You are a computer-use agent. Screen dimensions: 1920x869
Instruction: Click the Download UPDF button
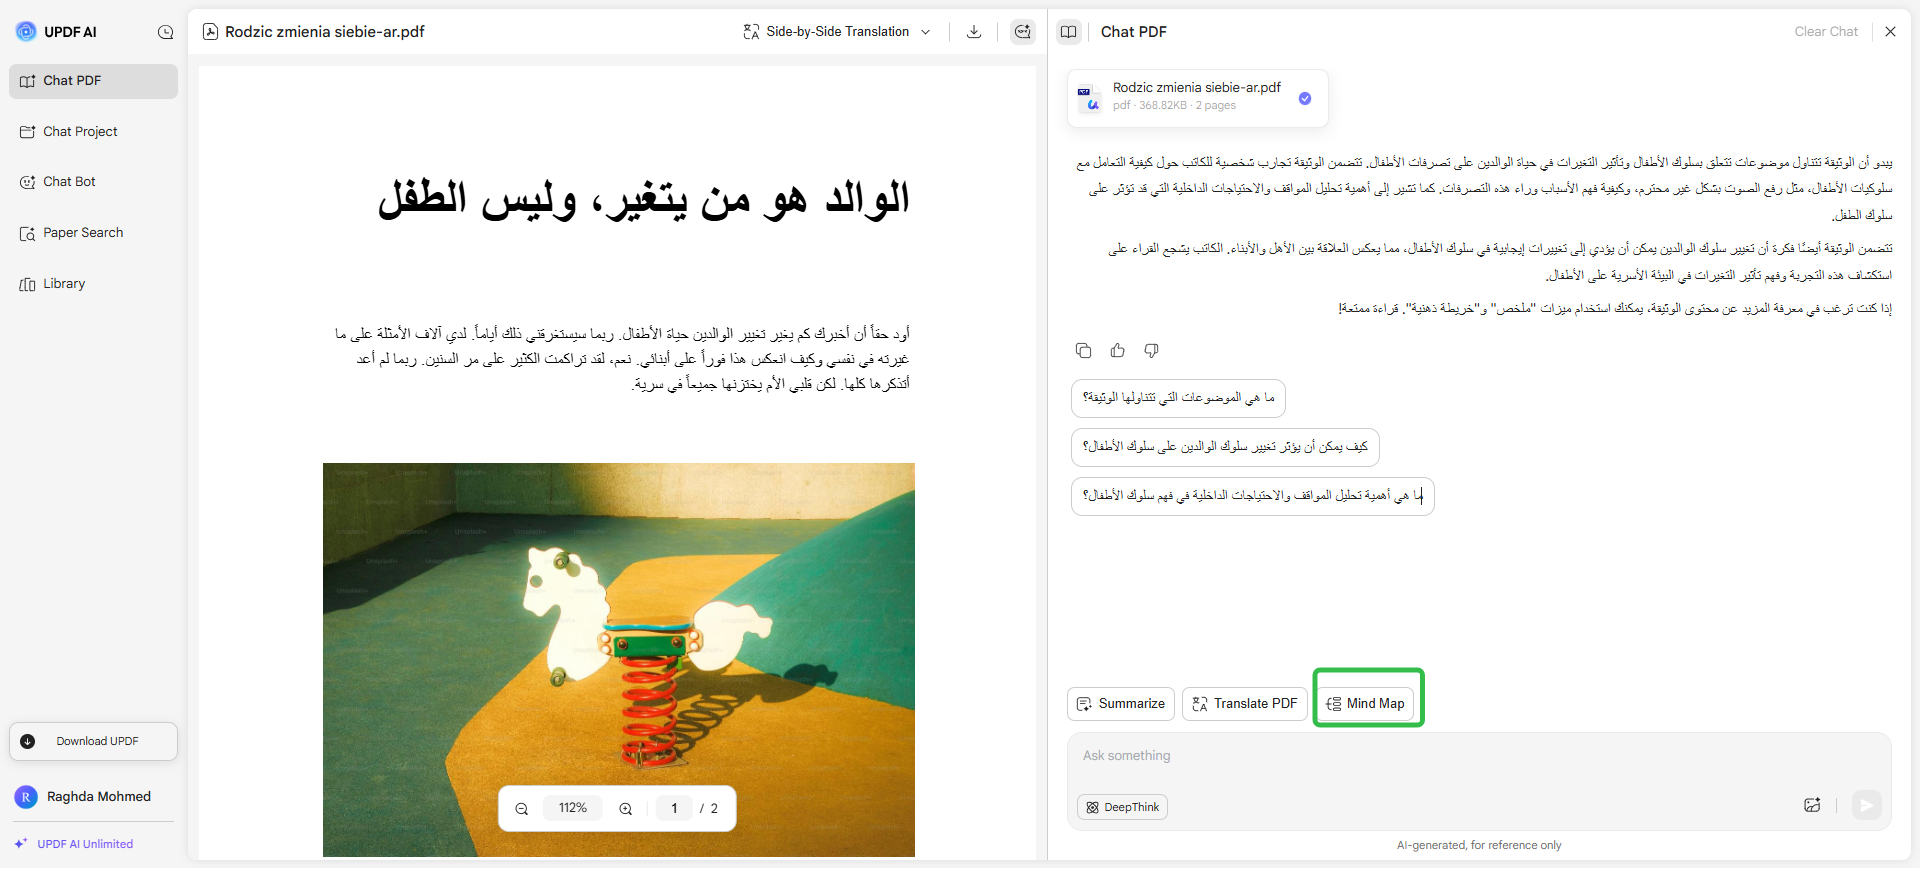pyautogui.click(x=93, y=741)
